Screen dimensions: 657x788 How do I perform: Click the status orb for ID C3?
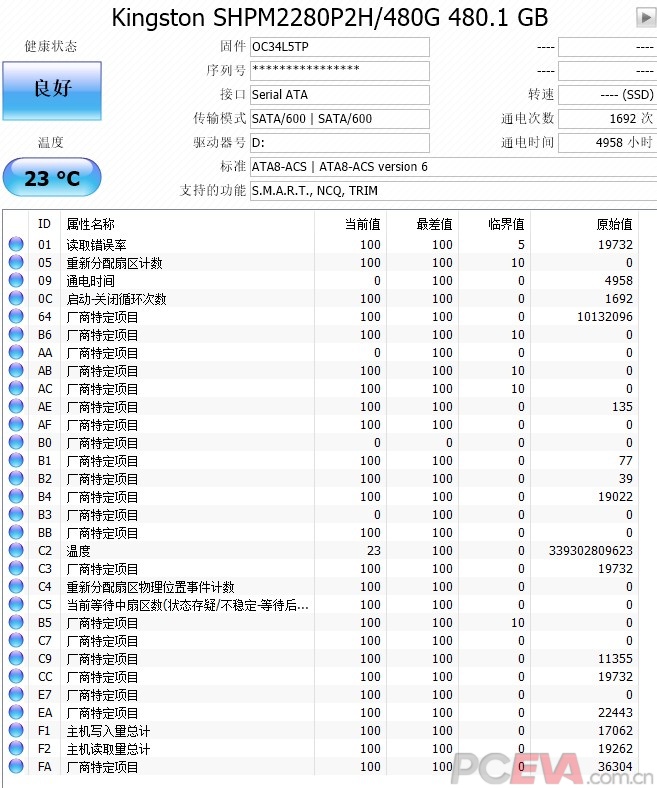(x=16, y=568)
